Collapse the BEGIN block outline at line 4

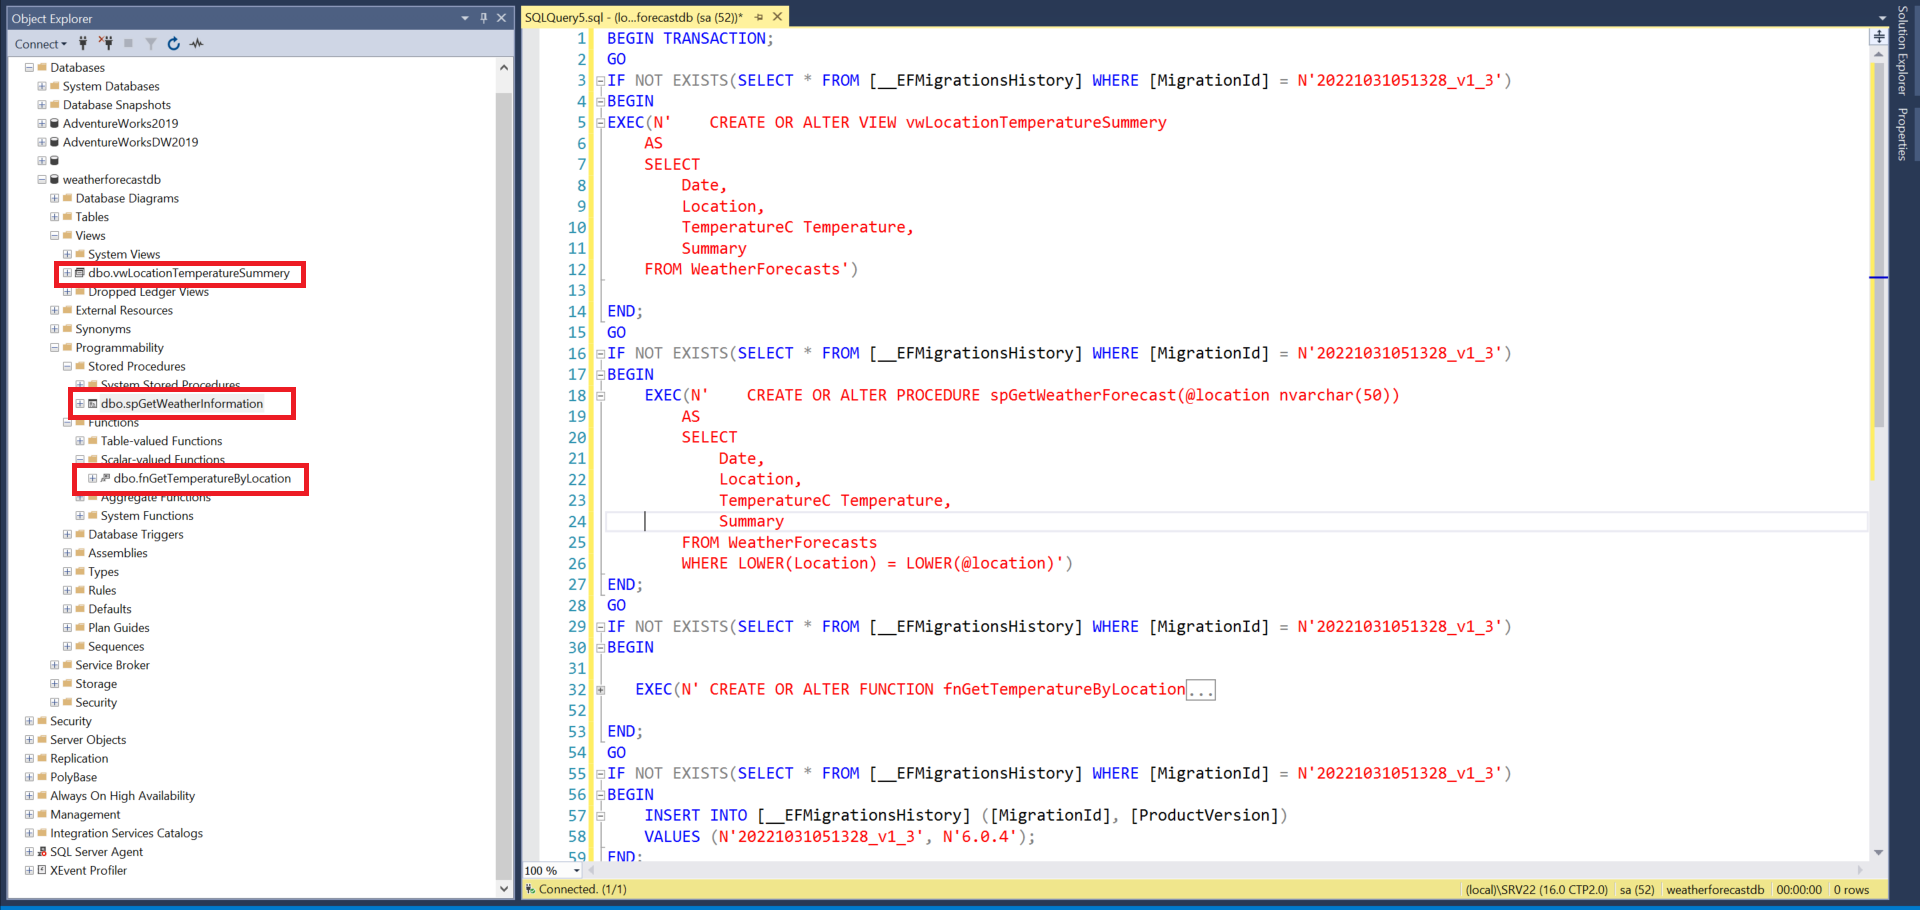point(598,101)
